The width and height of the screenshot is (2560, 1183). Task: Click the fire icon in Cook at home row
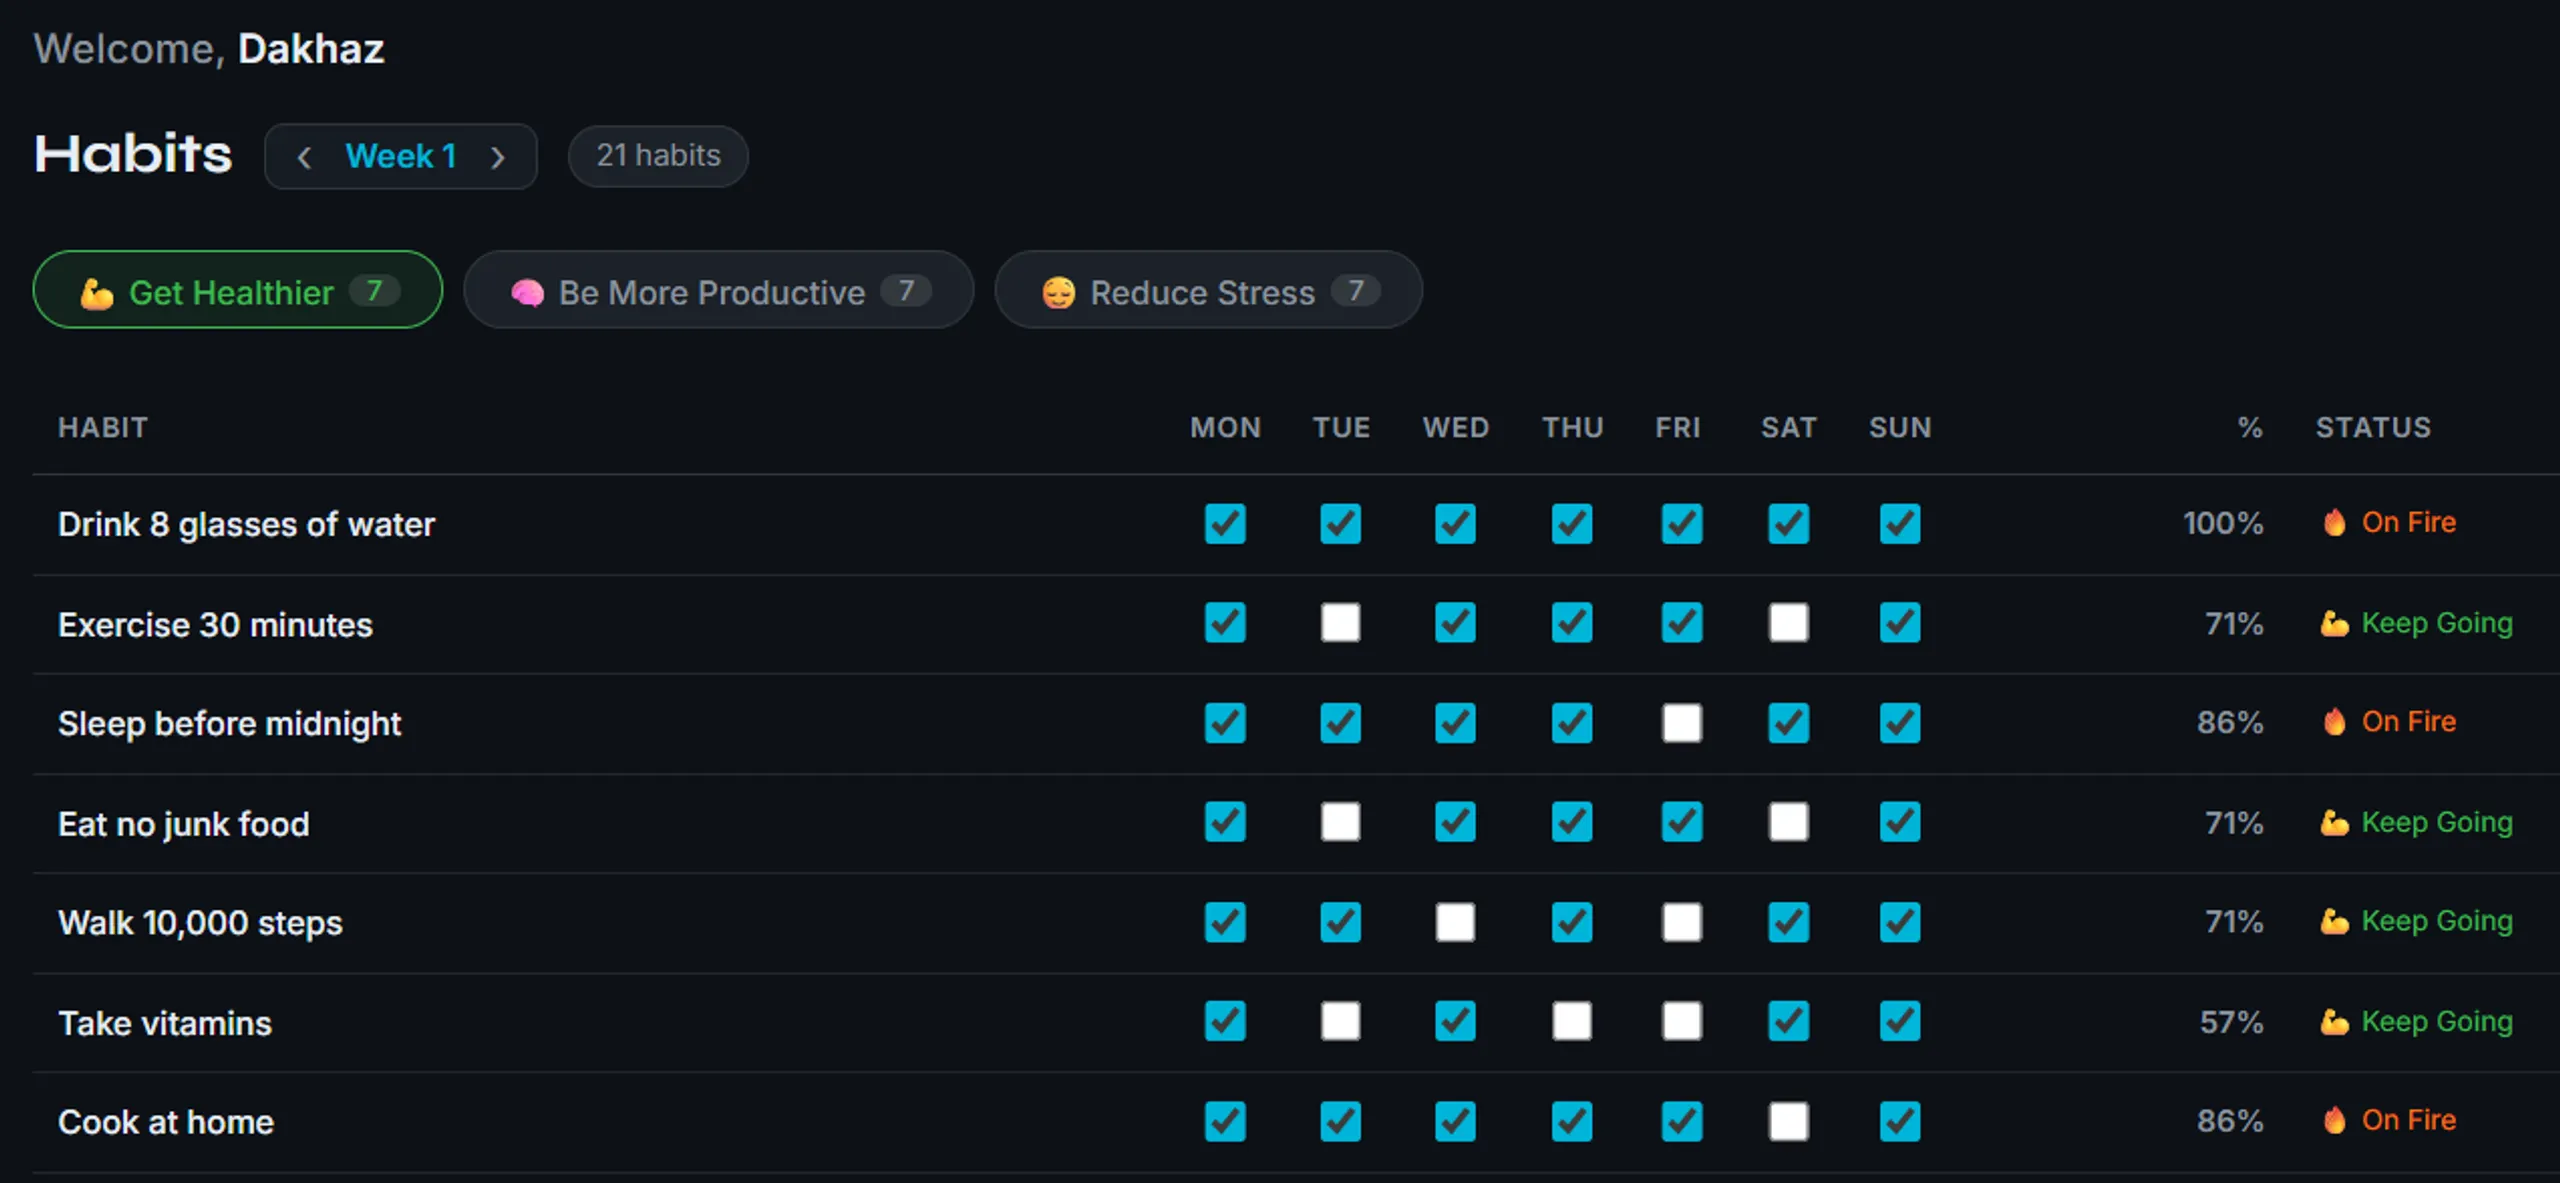[2334, 1120]
